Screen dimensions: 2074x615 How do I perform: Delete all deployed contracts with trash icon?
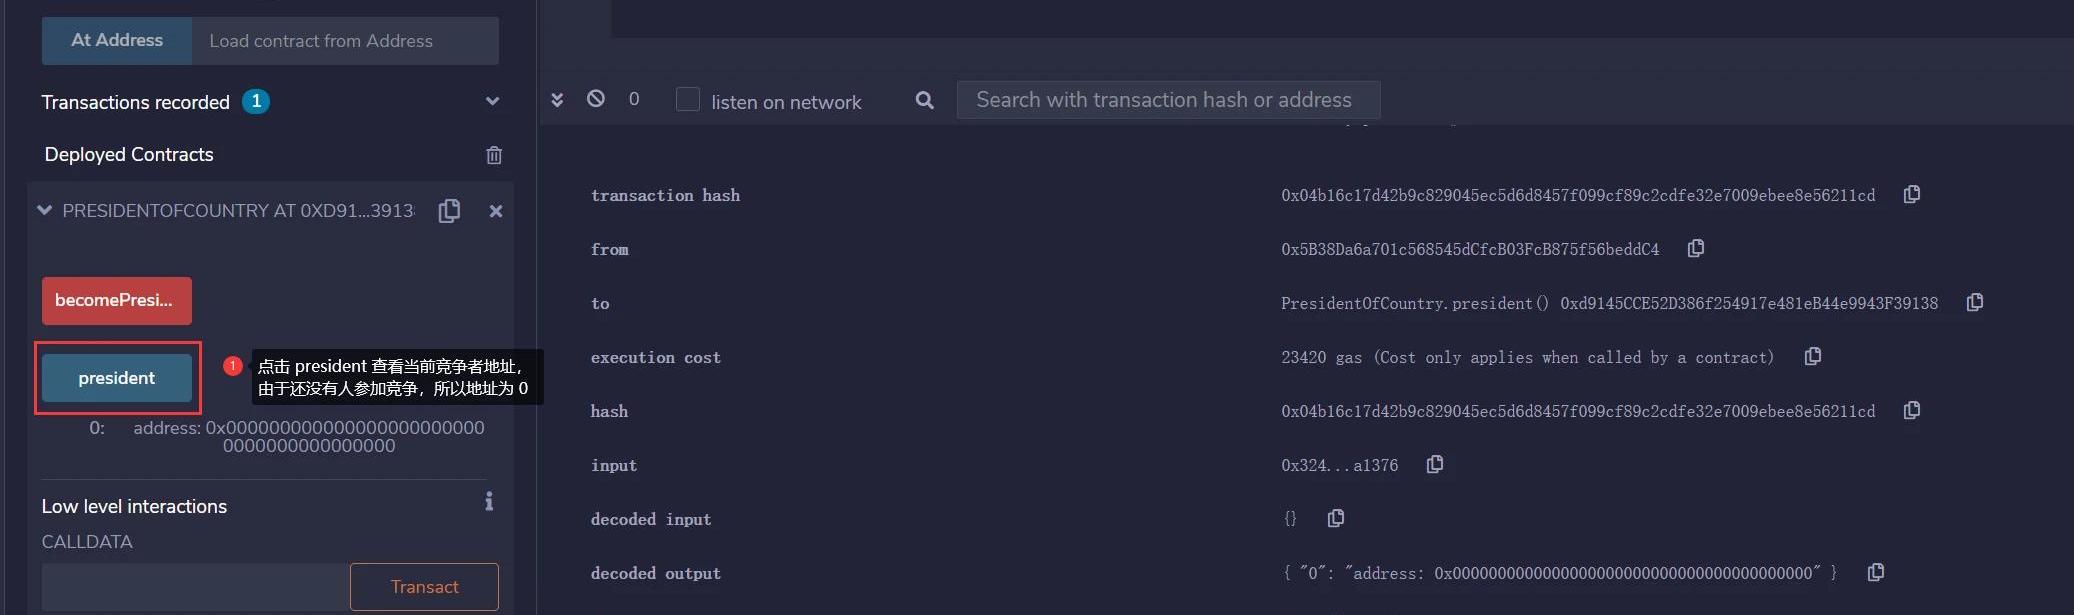point(494,155)
